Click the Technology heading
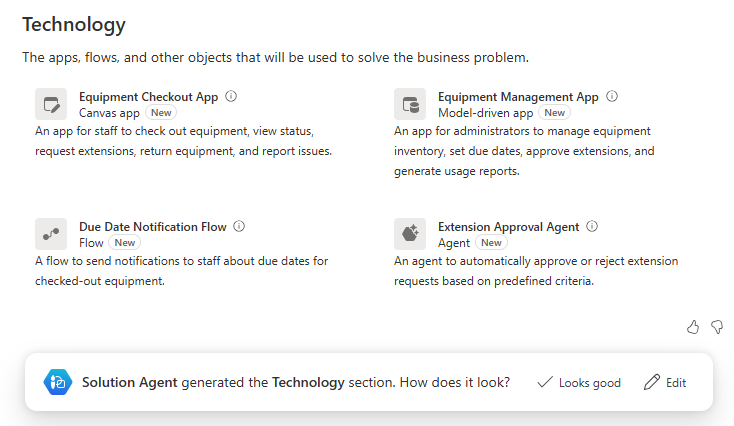This screenshot has width=734, height=426. click(x=74, y=25)
